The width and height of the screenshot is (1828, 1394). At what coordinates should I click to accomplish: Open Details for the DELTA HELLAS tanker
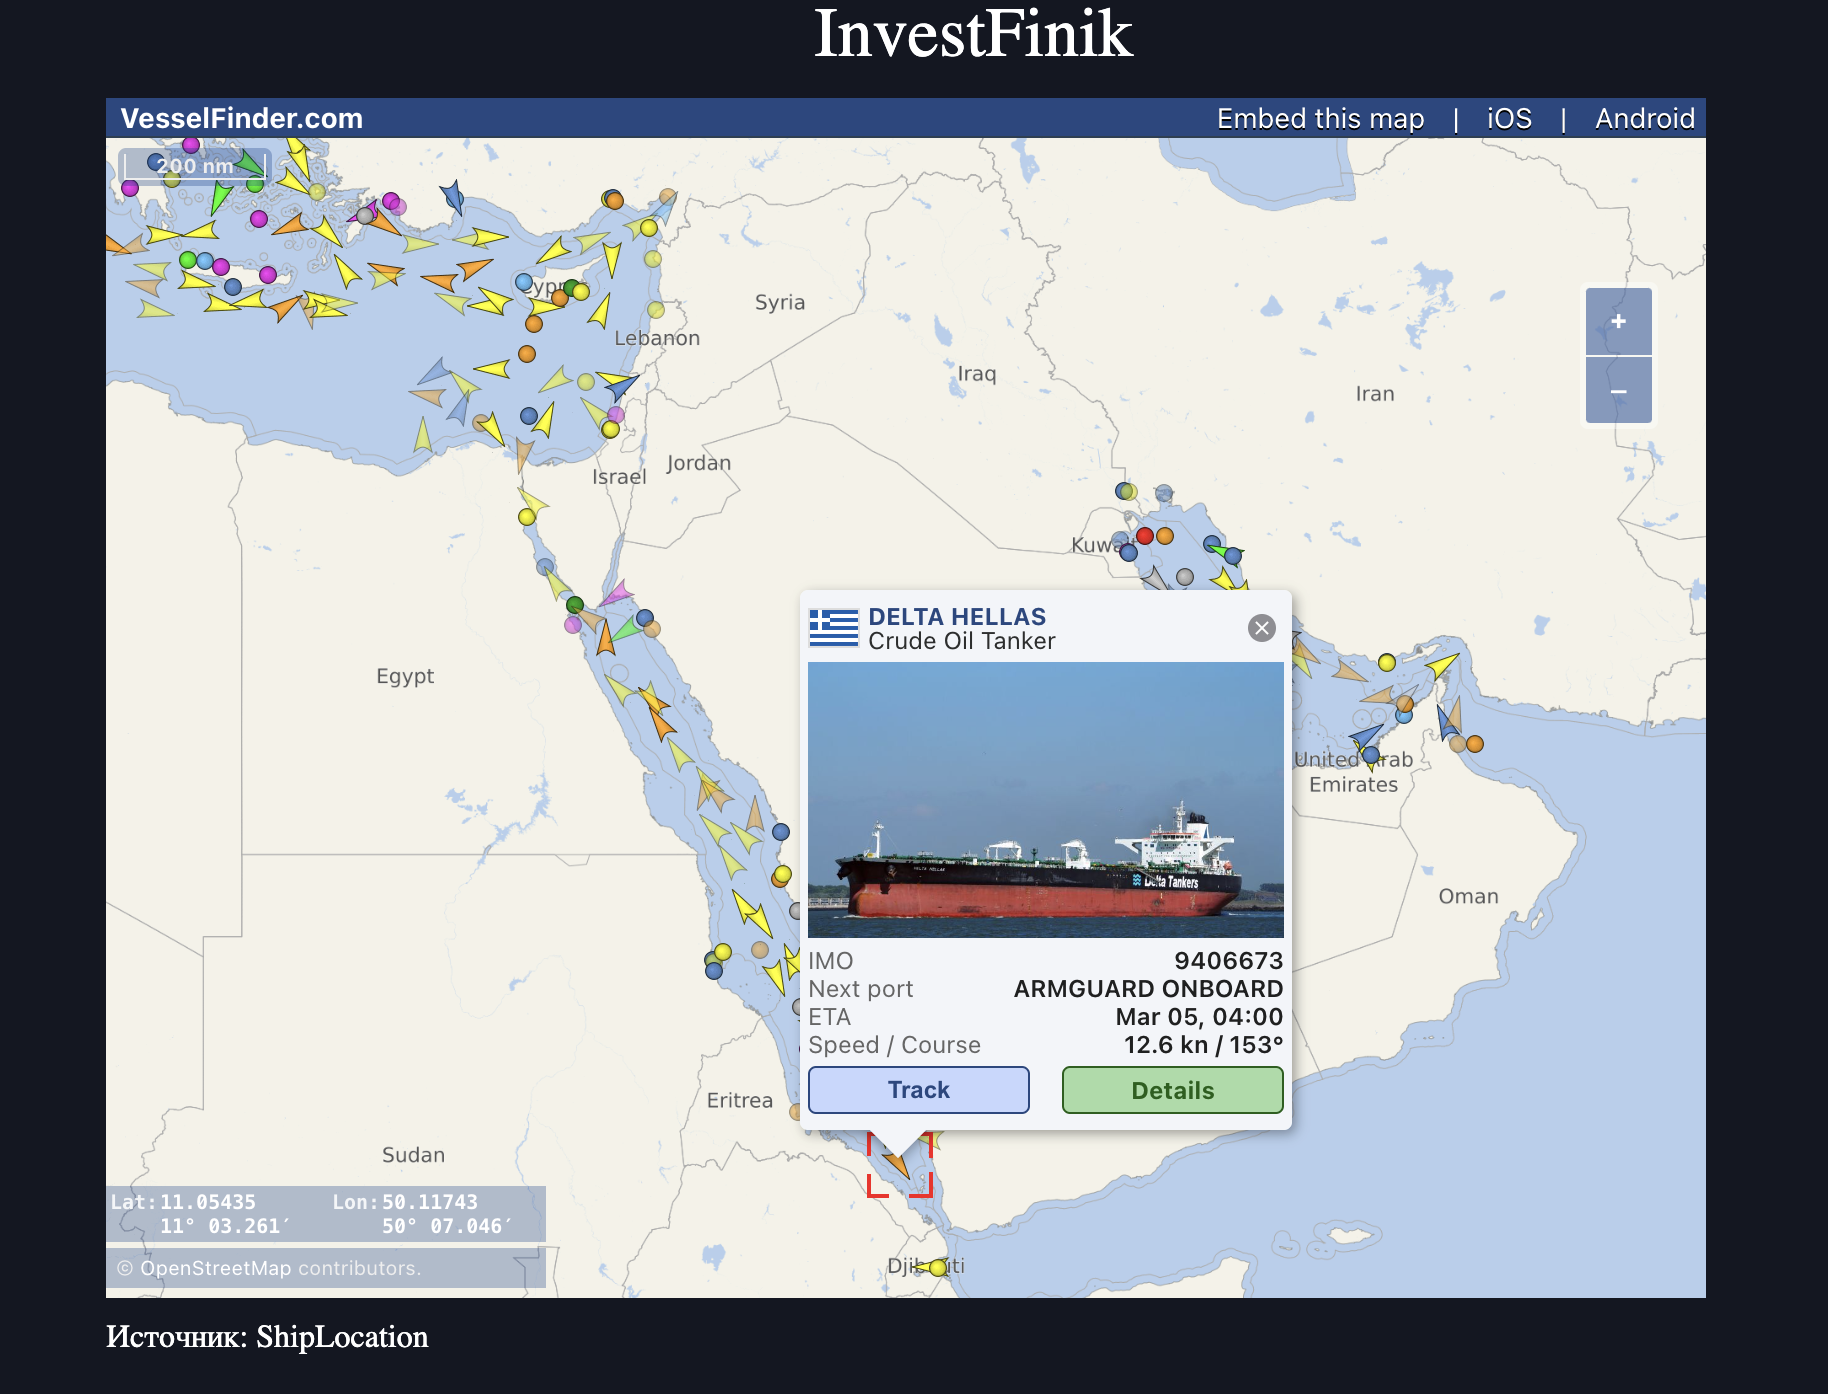click(1172, 1090)
